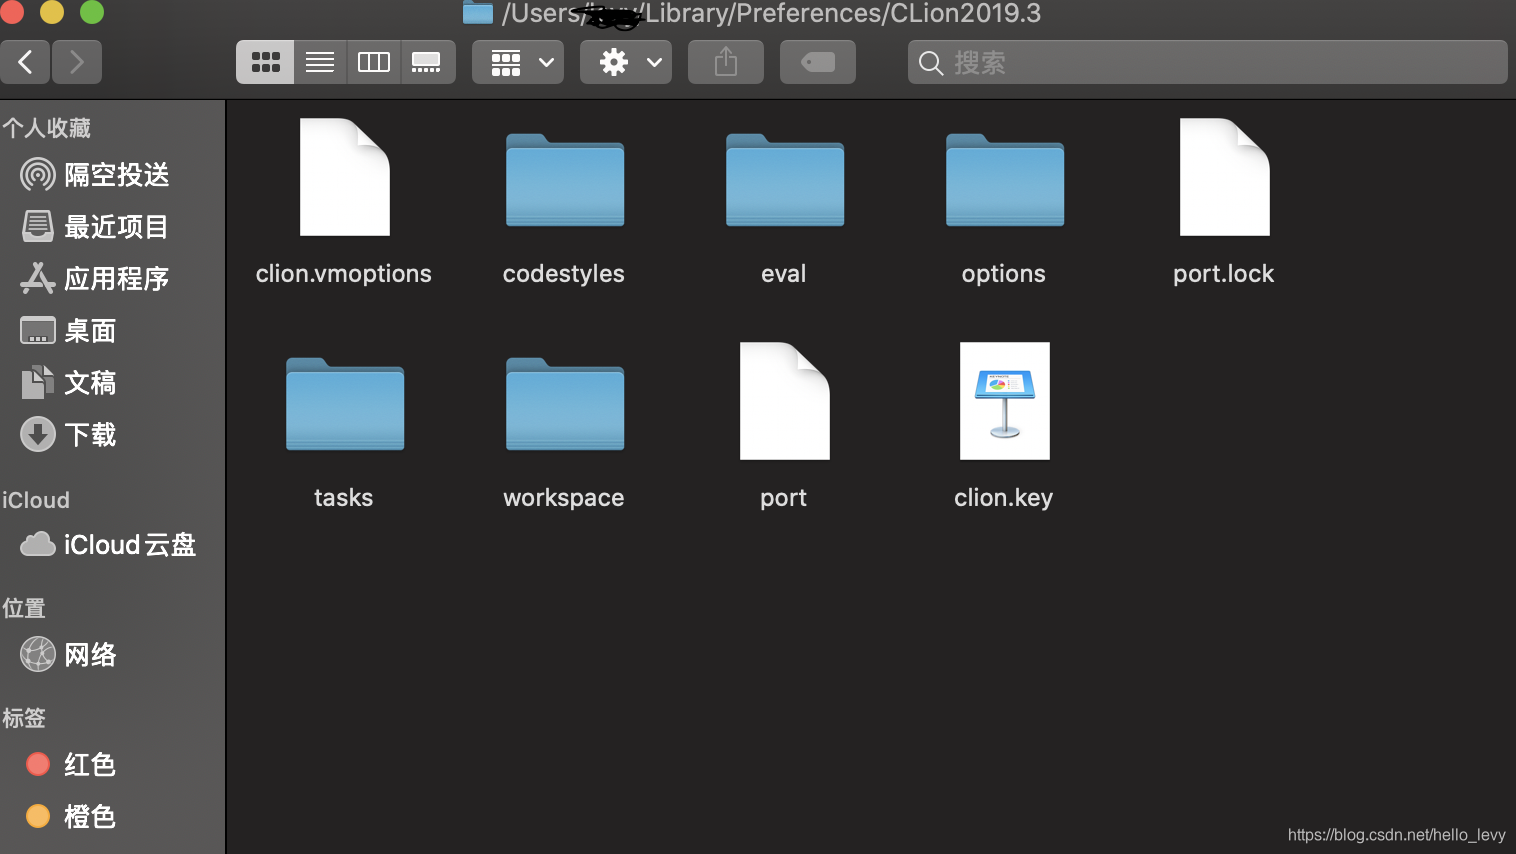Click the 标签 tags section header
The height and width of the screenshot is (854, 1516).
pos(24,718)
